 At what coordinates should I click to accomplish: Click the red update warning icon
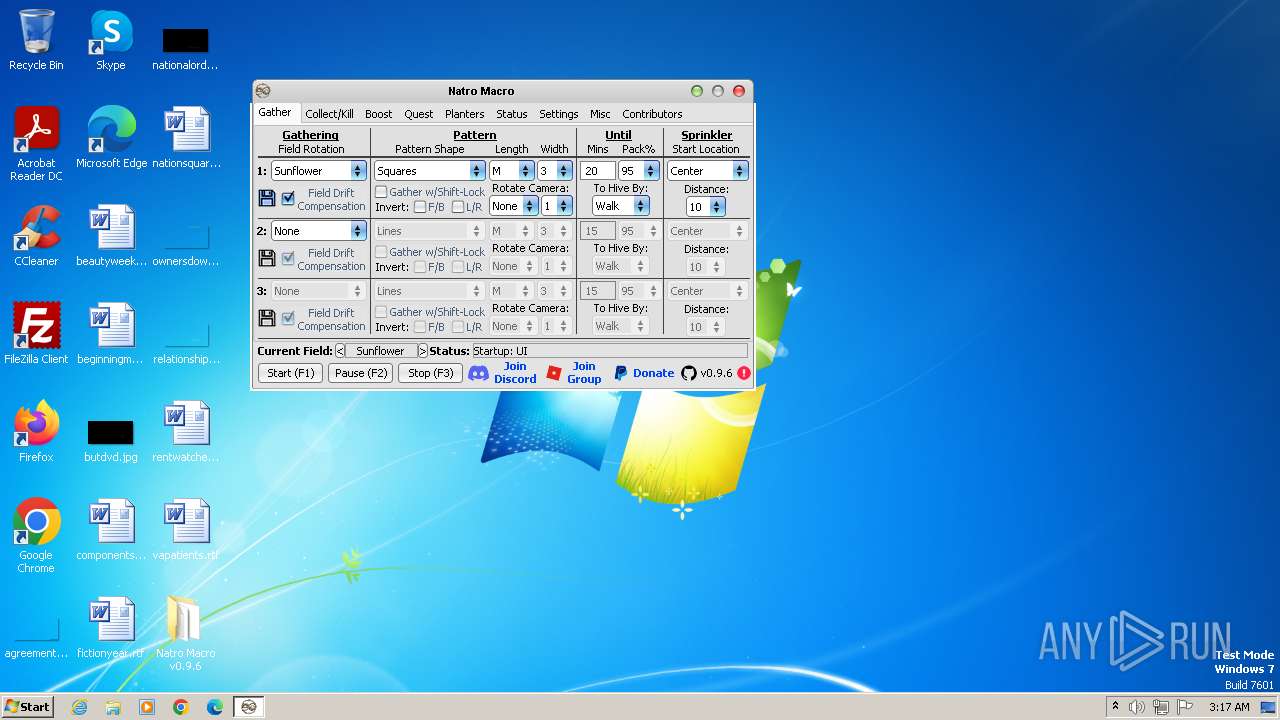point(744,373)
